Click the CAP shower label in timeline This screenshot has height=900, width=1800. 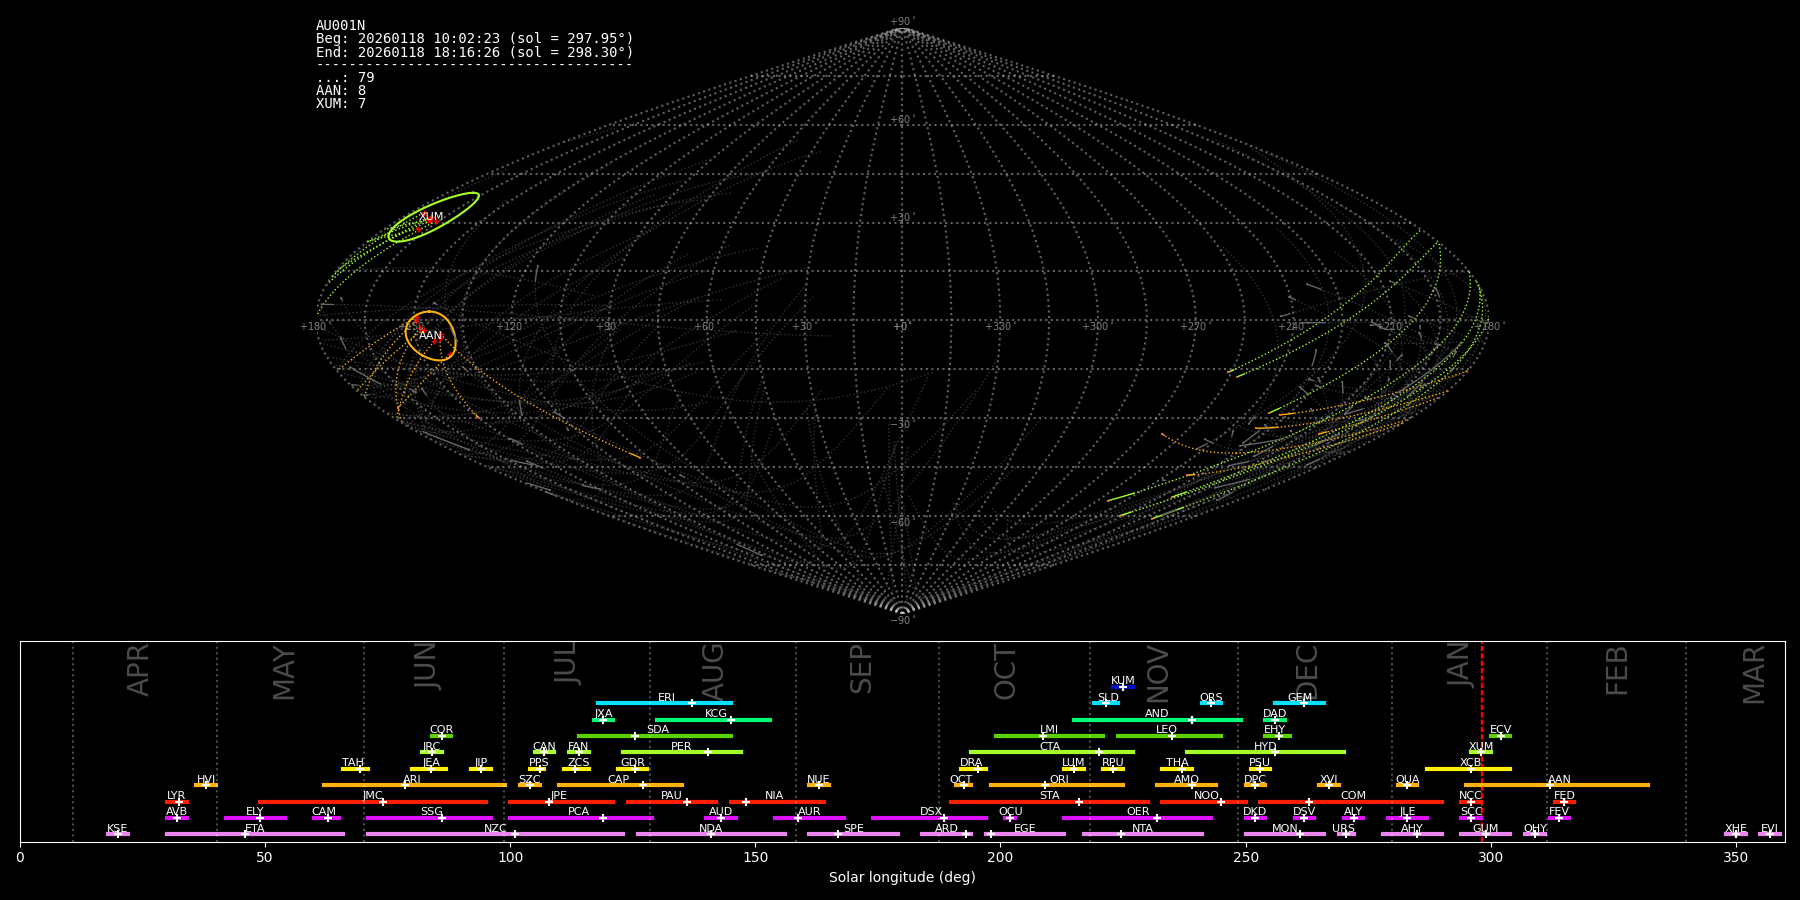coord(619,780)
